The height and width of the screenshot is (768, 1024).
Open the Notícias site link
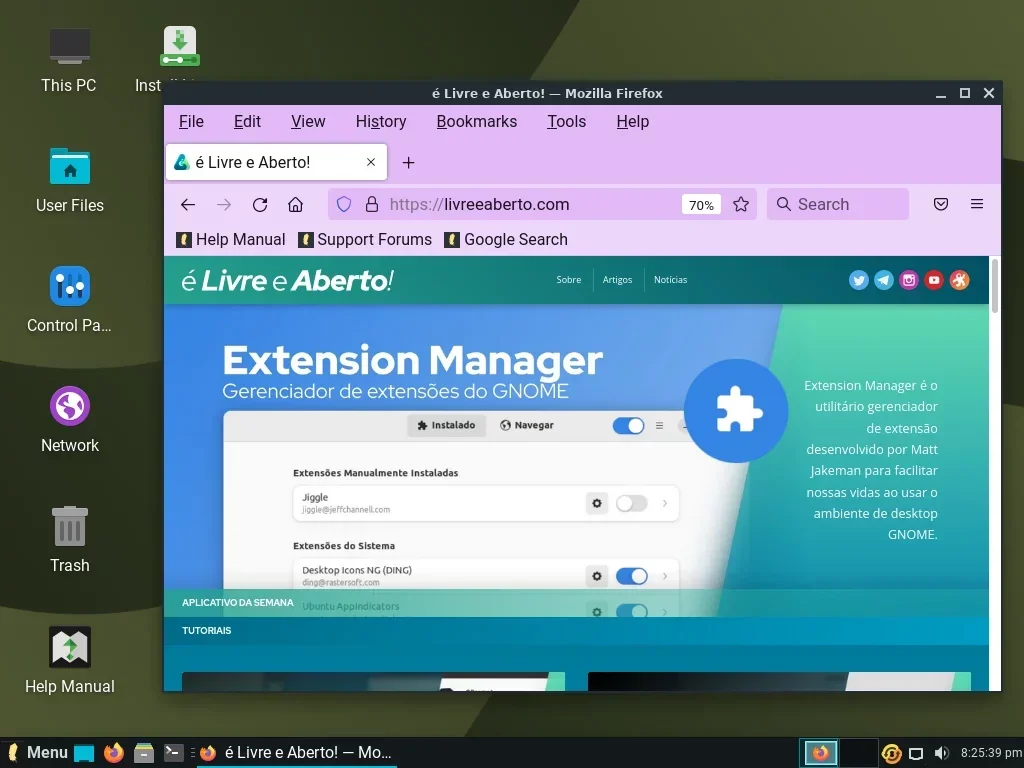671,280
